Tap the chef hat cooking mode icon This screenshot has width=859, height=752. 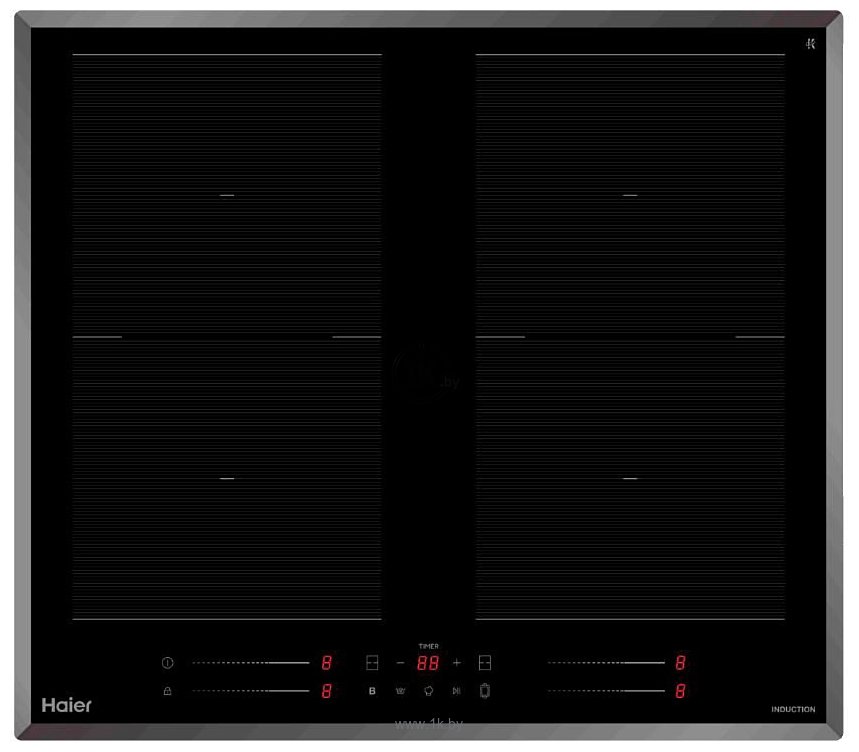429,691
